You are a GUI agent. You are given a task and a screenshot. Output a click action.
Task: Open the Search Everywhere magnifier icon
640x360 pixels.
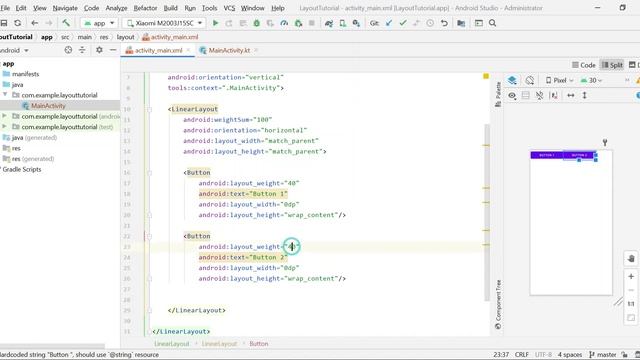point(493,23)
